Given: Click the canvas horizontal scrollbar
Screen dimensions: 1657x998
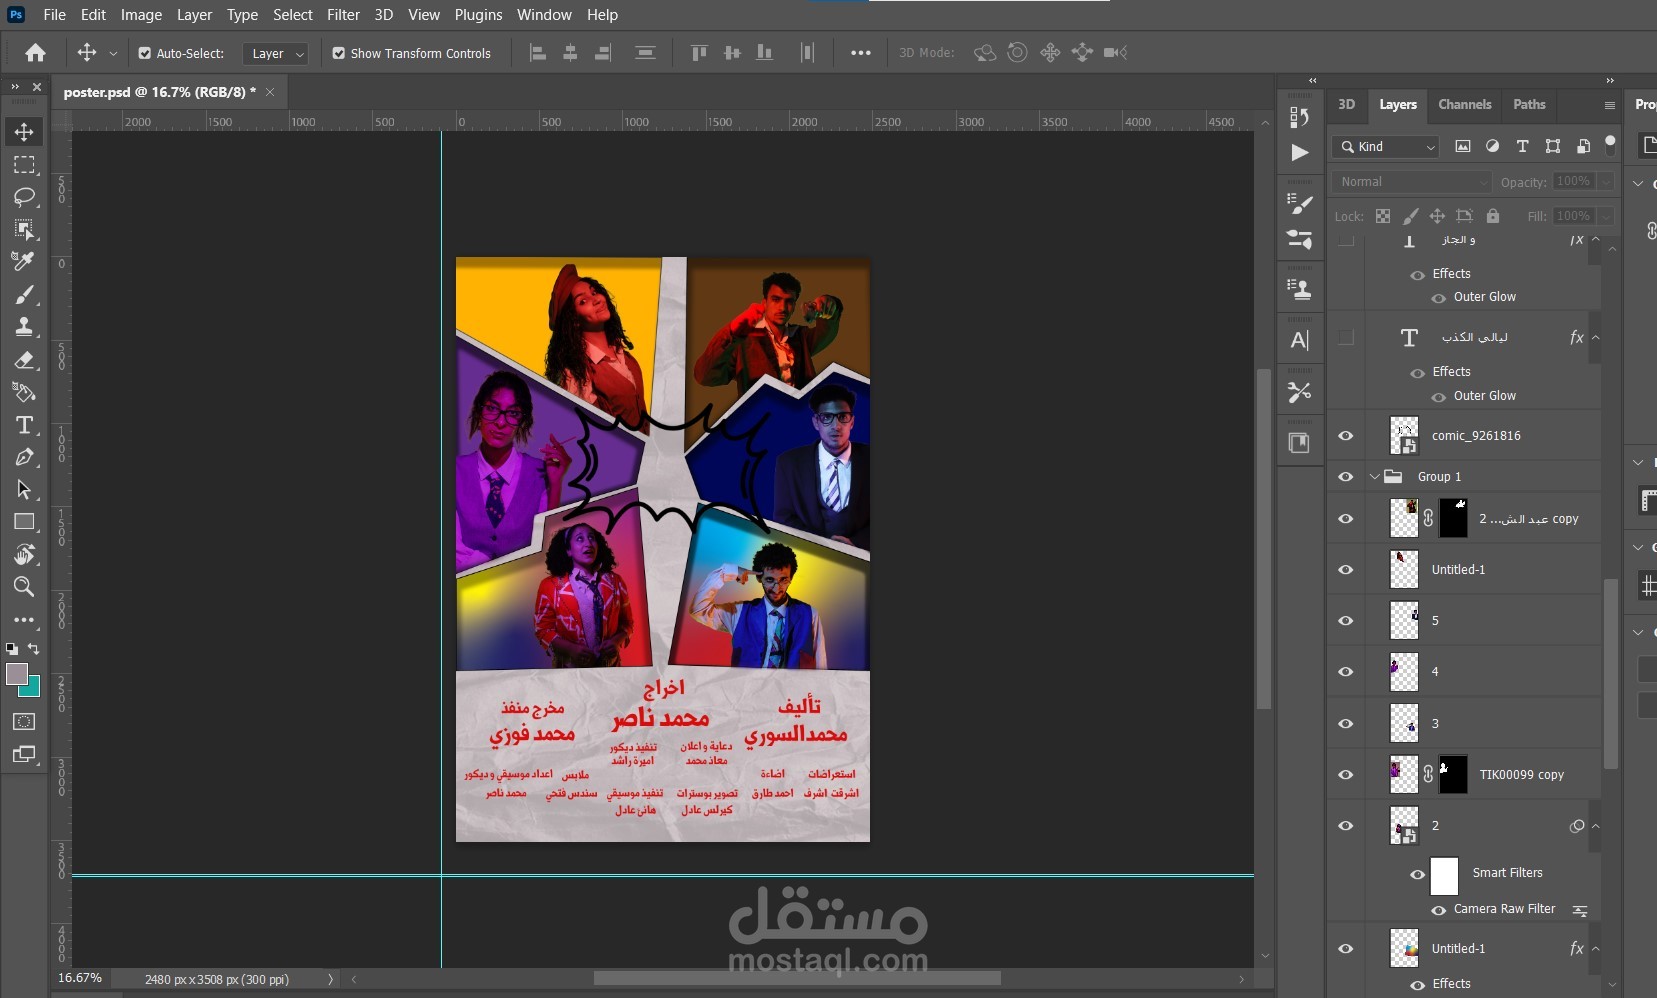Looking at the screenshot, I should (x=797, y=979).
